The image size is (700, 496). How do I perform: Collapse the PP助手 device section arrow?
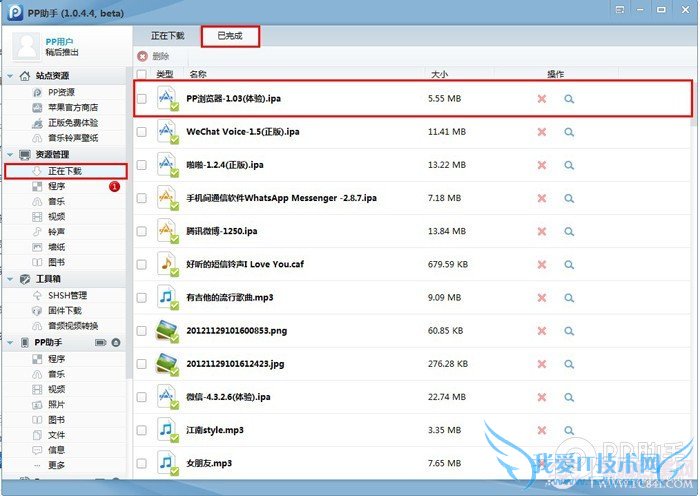pyautogui.click(x=10, y=342)
